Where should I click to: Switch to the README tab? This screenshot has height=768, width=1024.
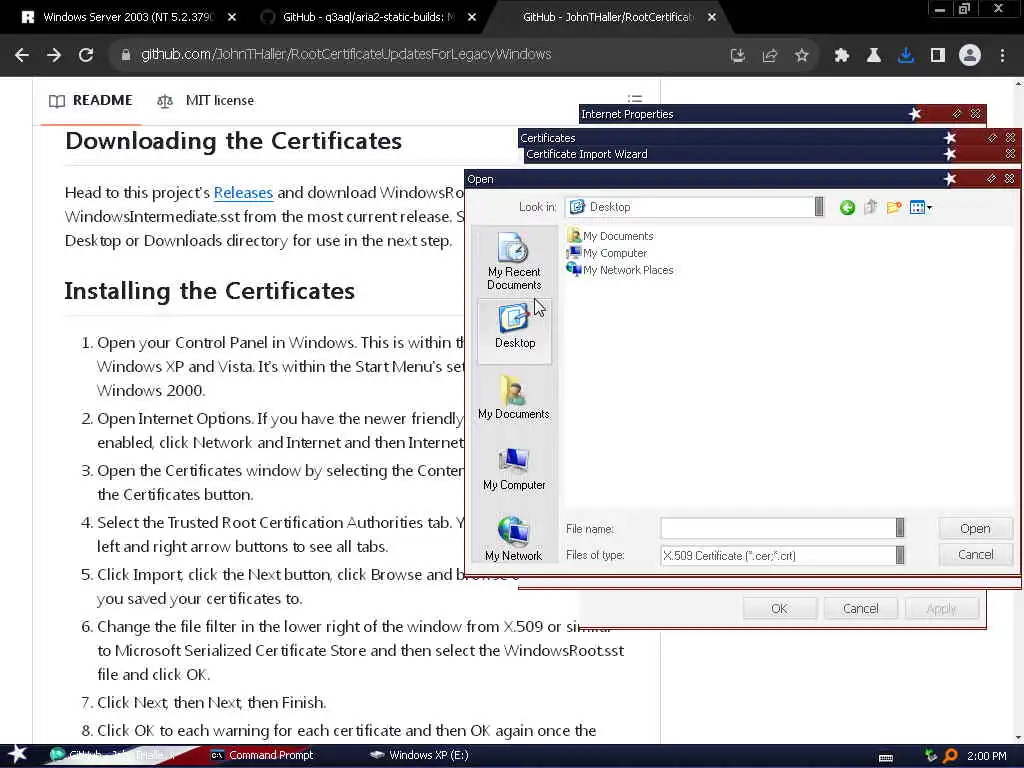pyautogui.click(x=91, y=101)
